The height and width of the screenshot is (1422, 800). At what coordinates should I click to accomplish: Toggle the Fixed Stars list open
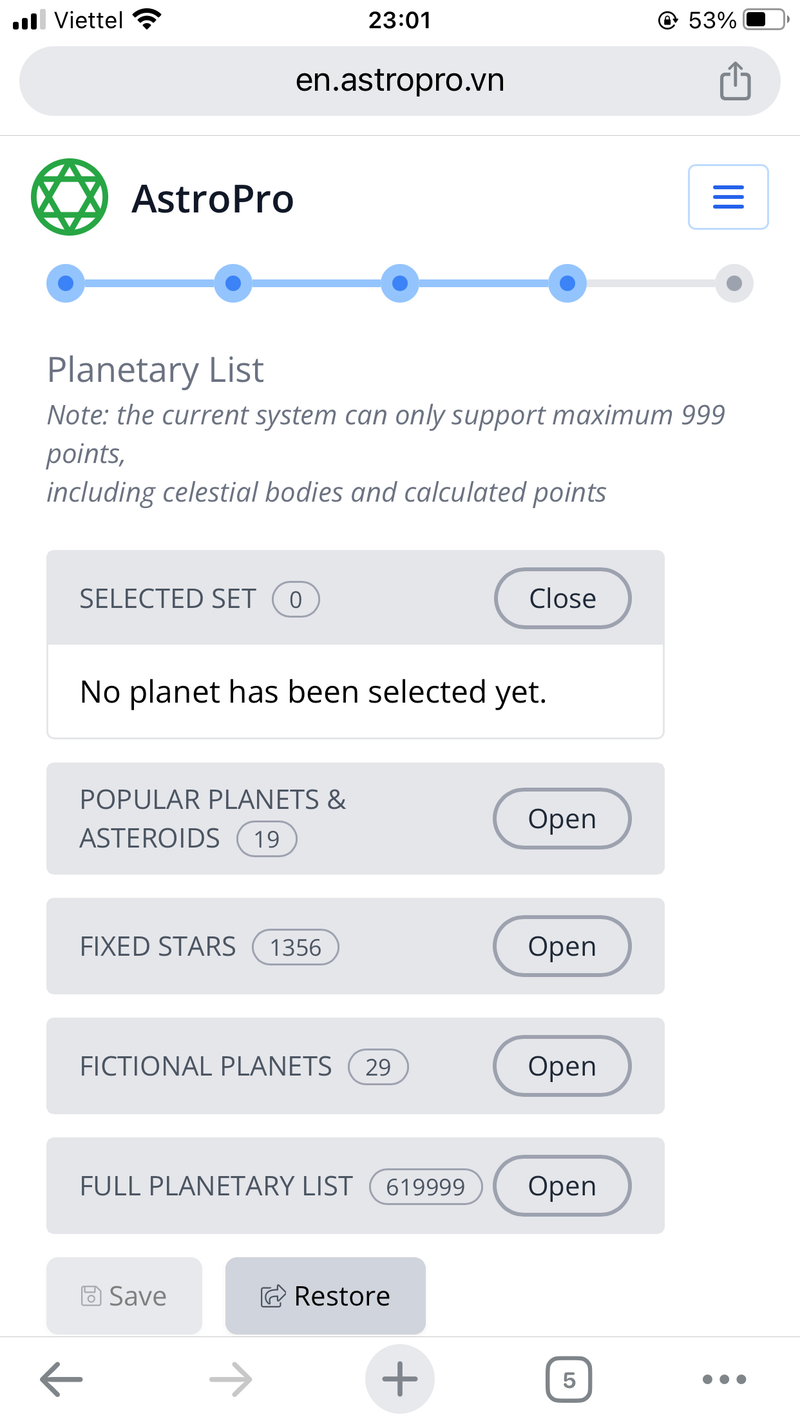(x=562, y=946)
